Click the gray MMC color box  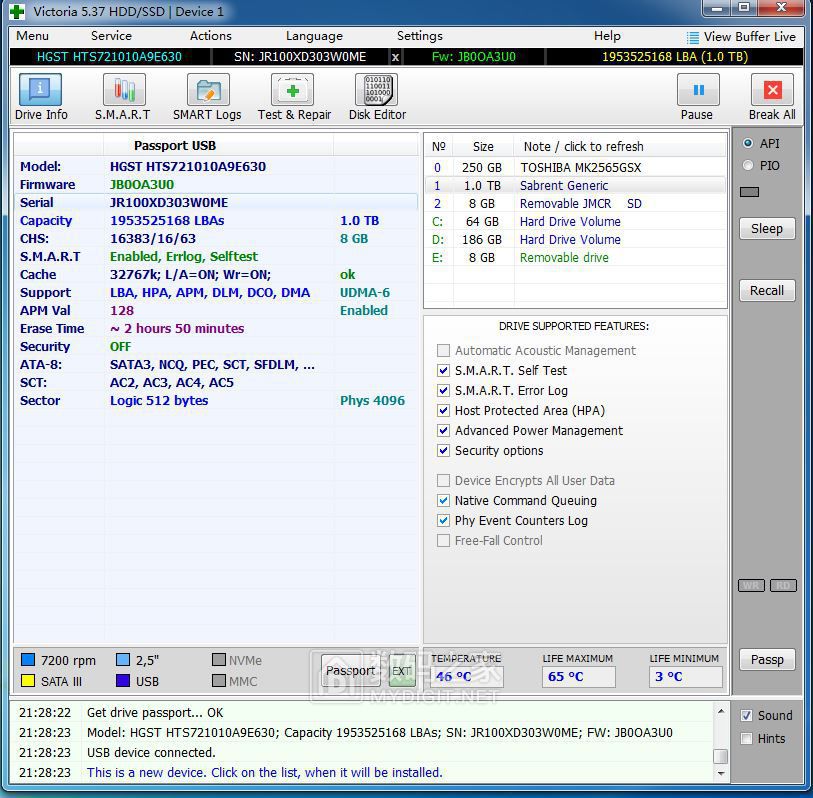pos(219,680)
